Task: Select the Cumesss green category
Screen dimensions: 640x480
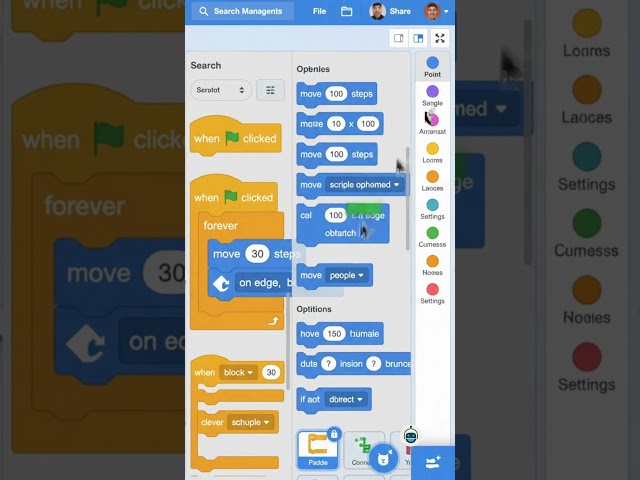Action: [x=432, y=233]
